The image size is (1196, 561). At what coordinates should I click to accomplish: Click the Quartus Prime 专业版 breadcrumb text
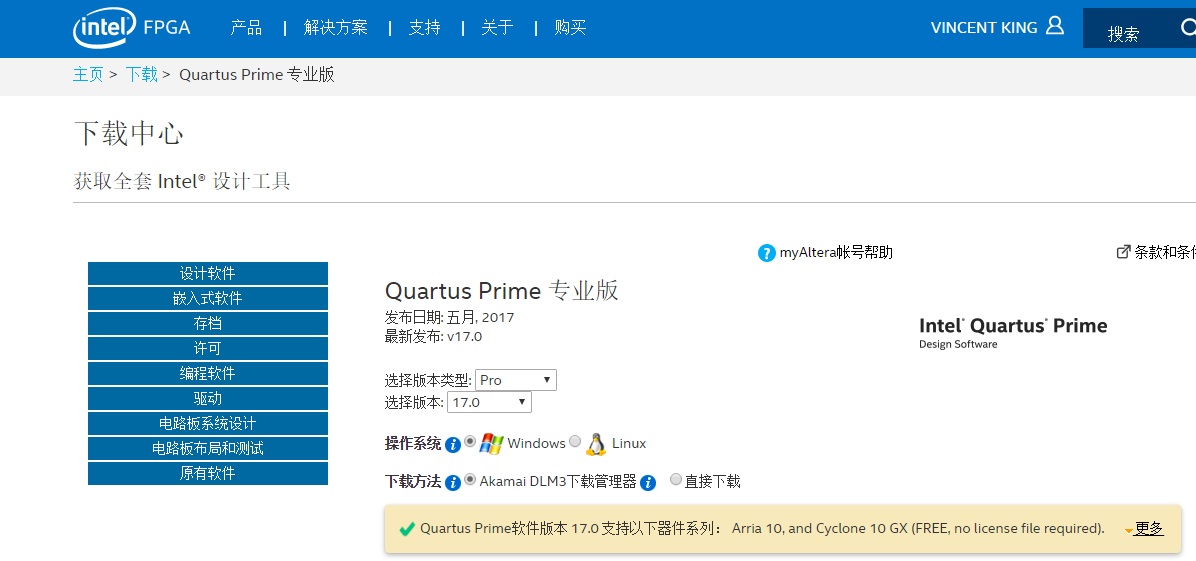click(x=256, y=75)
